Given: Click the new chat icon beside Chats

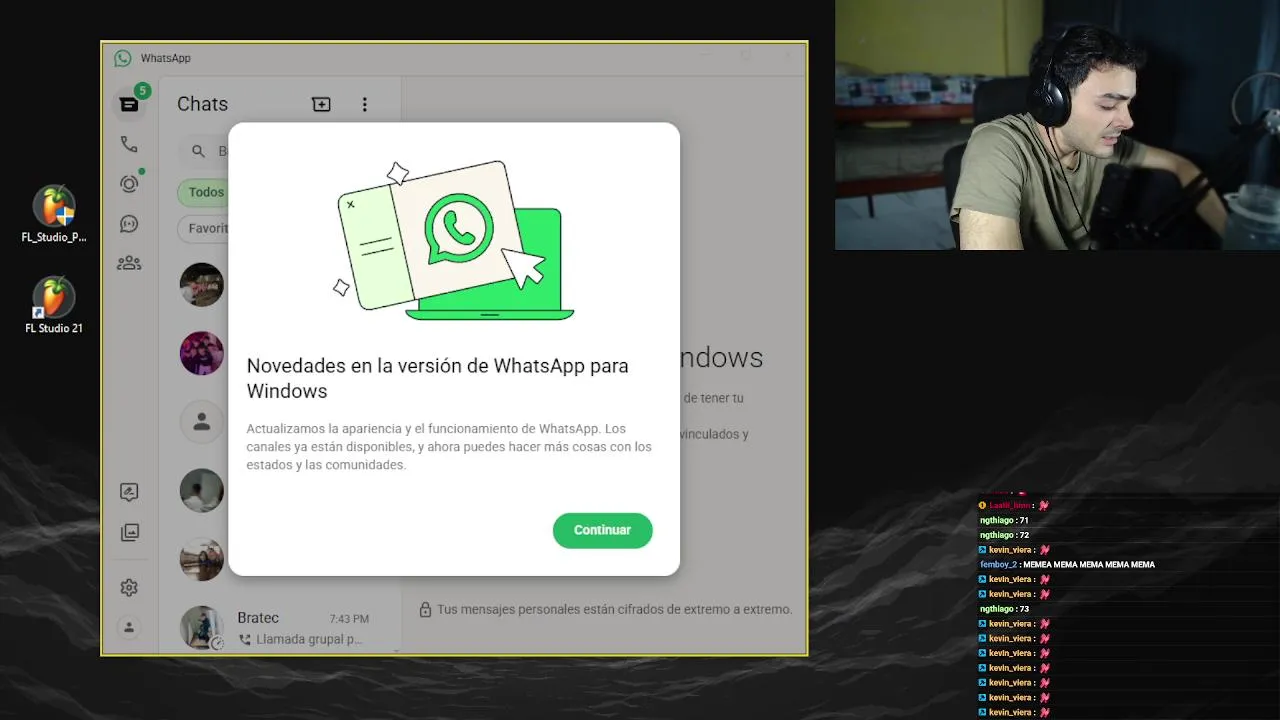Looking at the screenshot, I should [x=321, y=104].
